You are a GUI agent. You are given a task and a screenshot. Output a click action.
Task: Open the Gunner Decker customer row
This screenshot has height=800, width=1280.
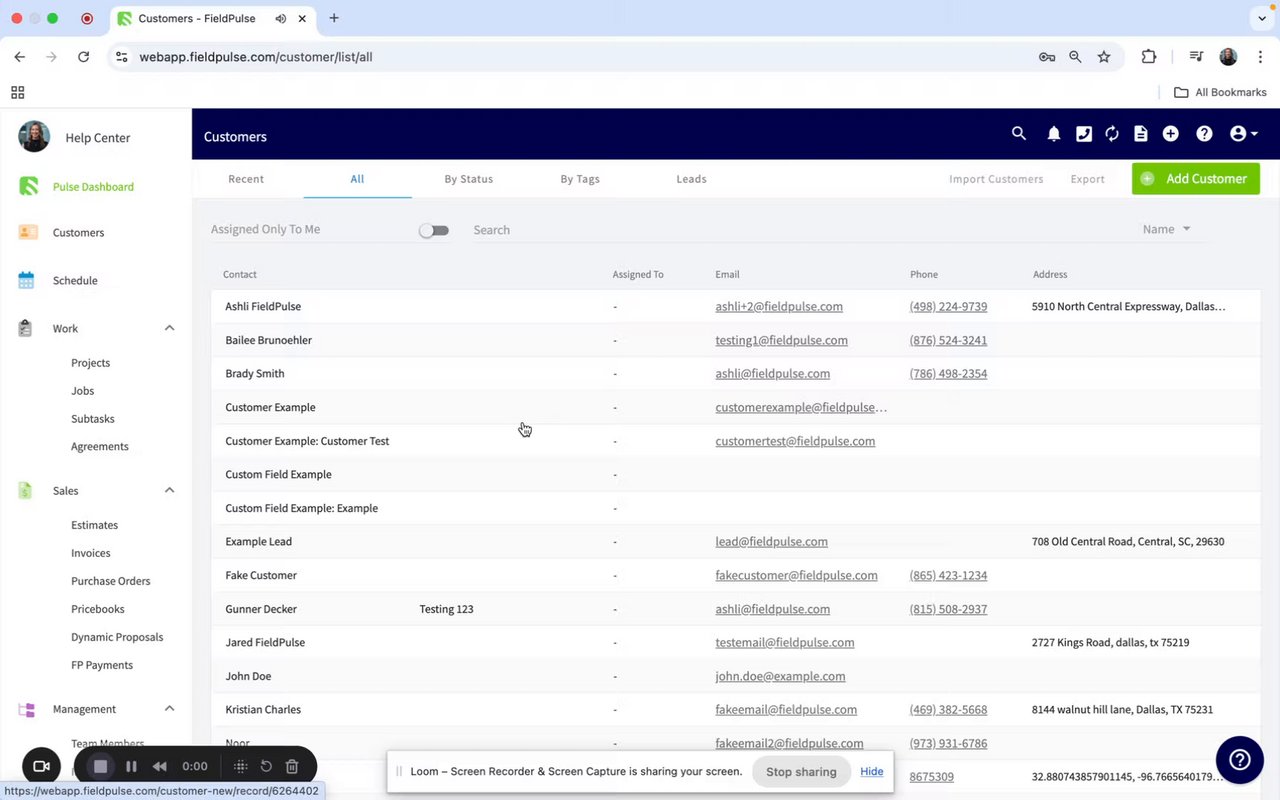coord(735,609)
